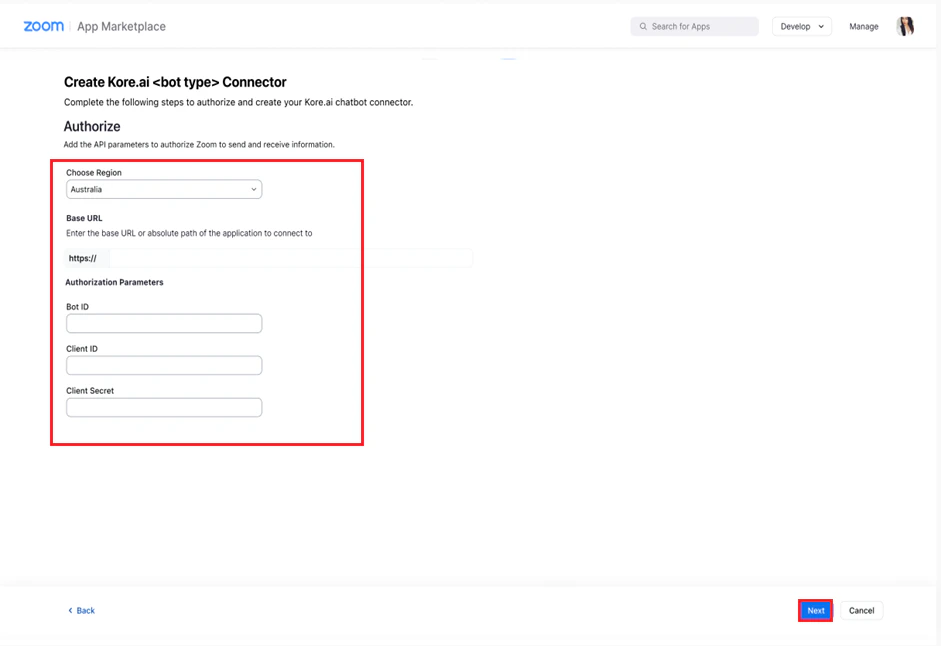Image resolution: width=941 pixels, height=646 pixels.
Task: Click the Create Kore.ai Connector heading
Action: 175,82
